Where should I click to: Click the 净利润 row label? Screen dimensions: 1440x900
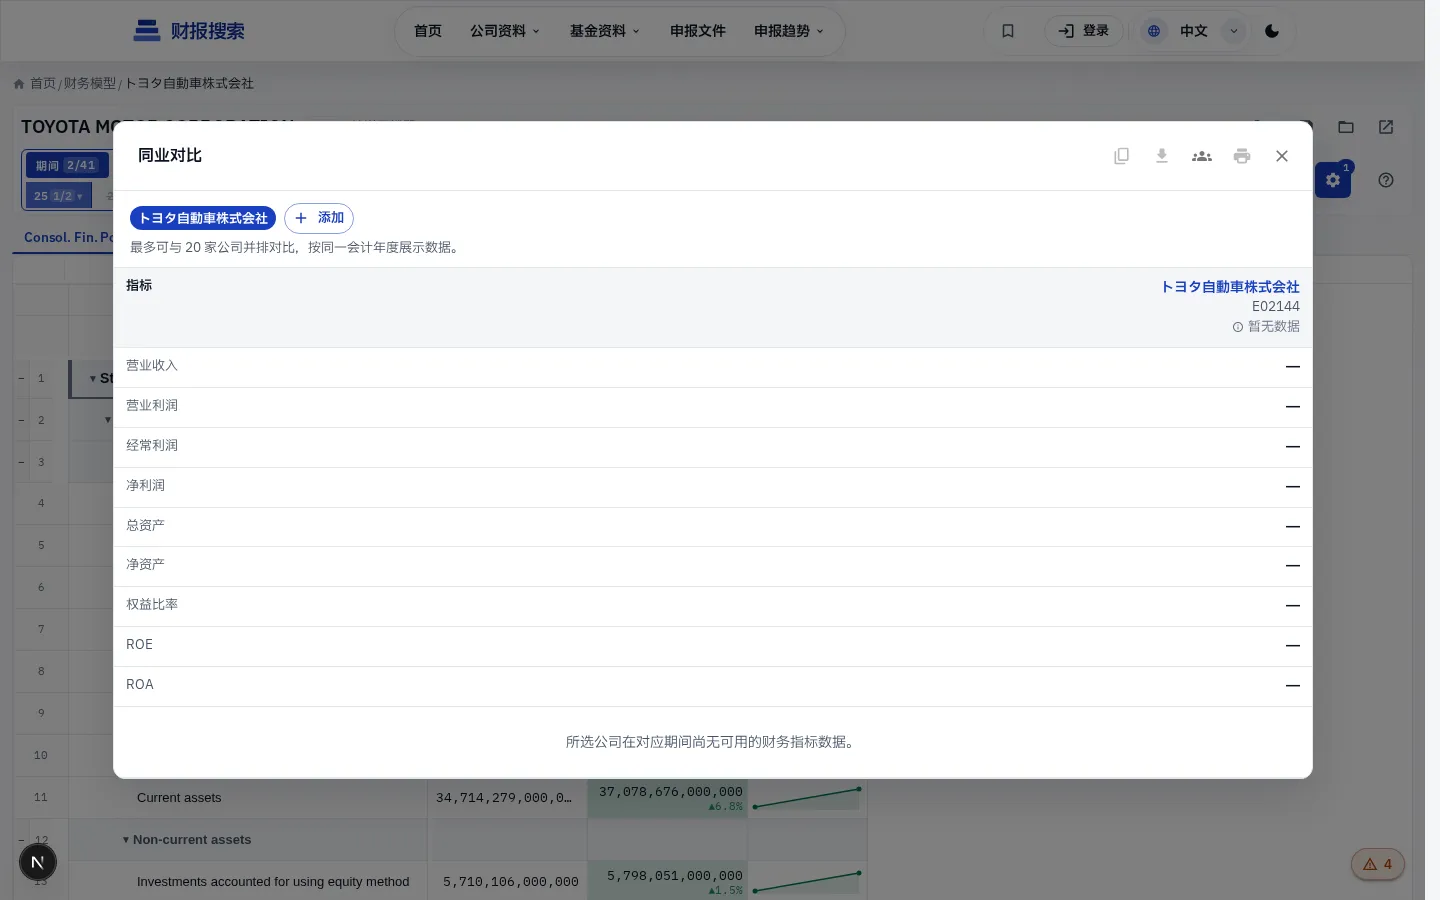click(145, 485)
